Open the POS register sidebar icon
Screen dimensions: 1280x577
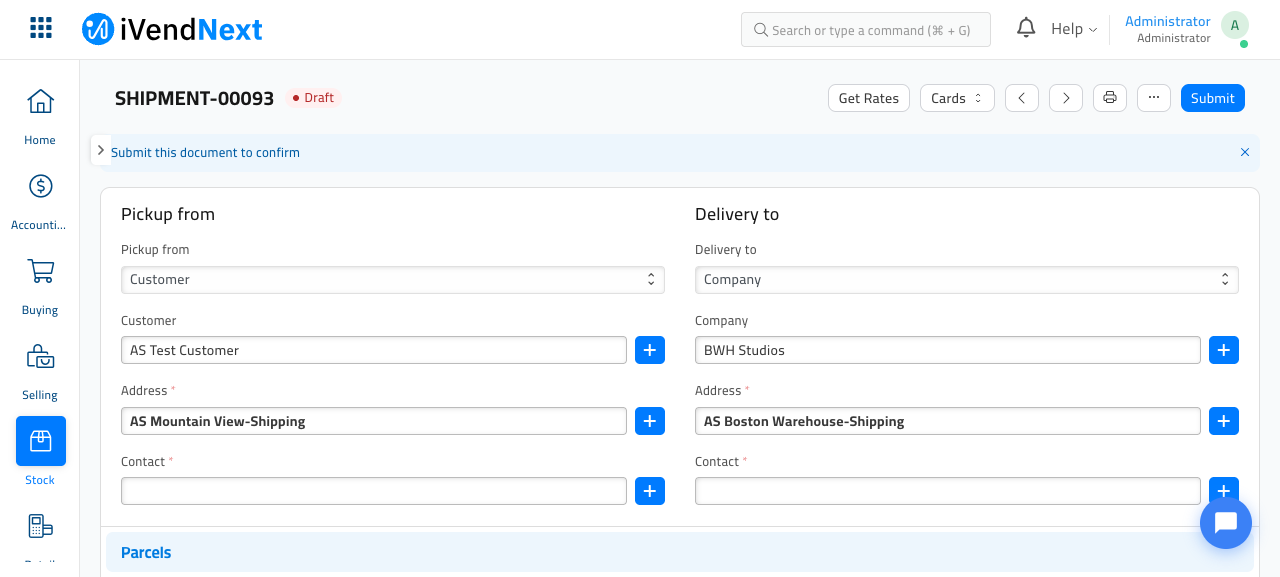pyautogui.click(x=40, y=526)
